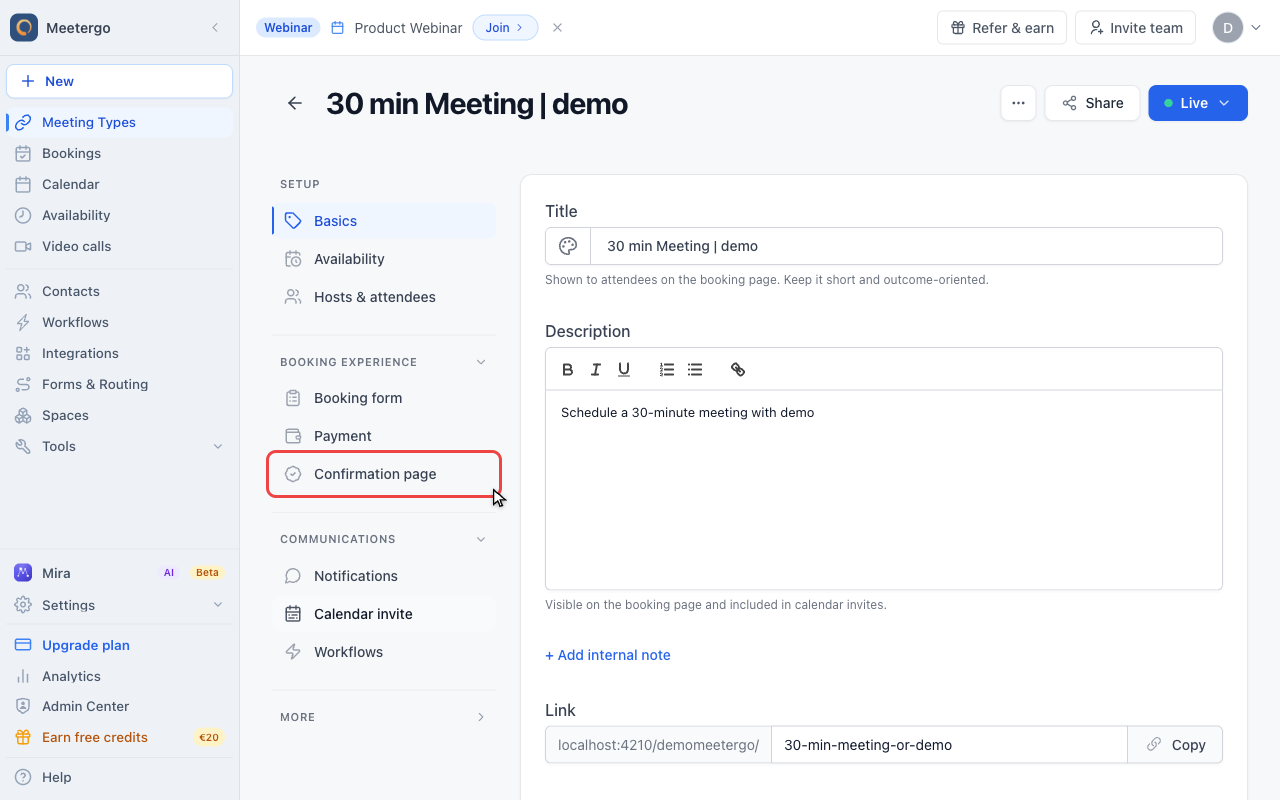Click the Share button

[1092, 103]
